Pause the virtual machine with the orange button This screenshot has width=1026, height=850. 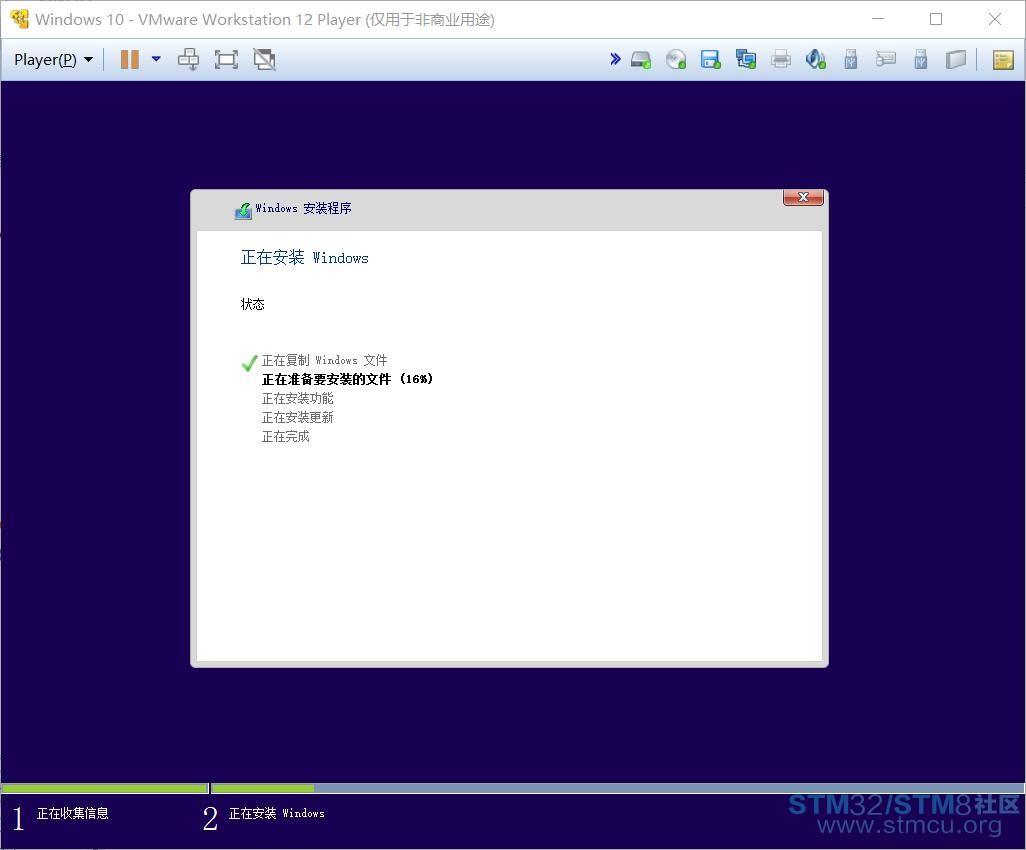130,60
